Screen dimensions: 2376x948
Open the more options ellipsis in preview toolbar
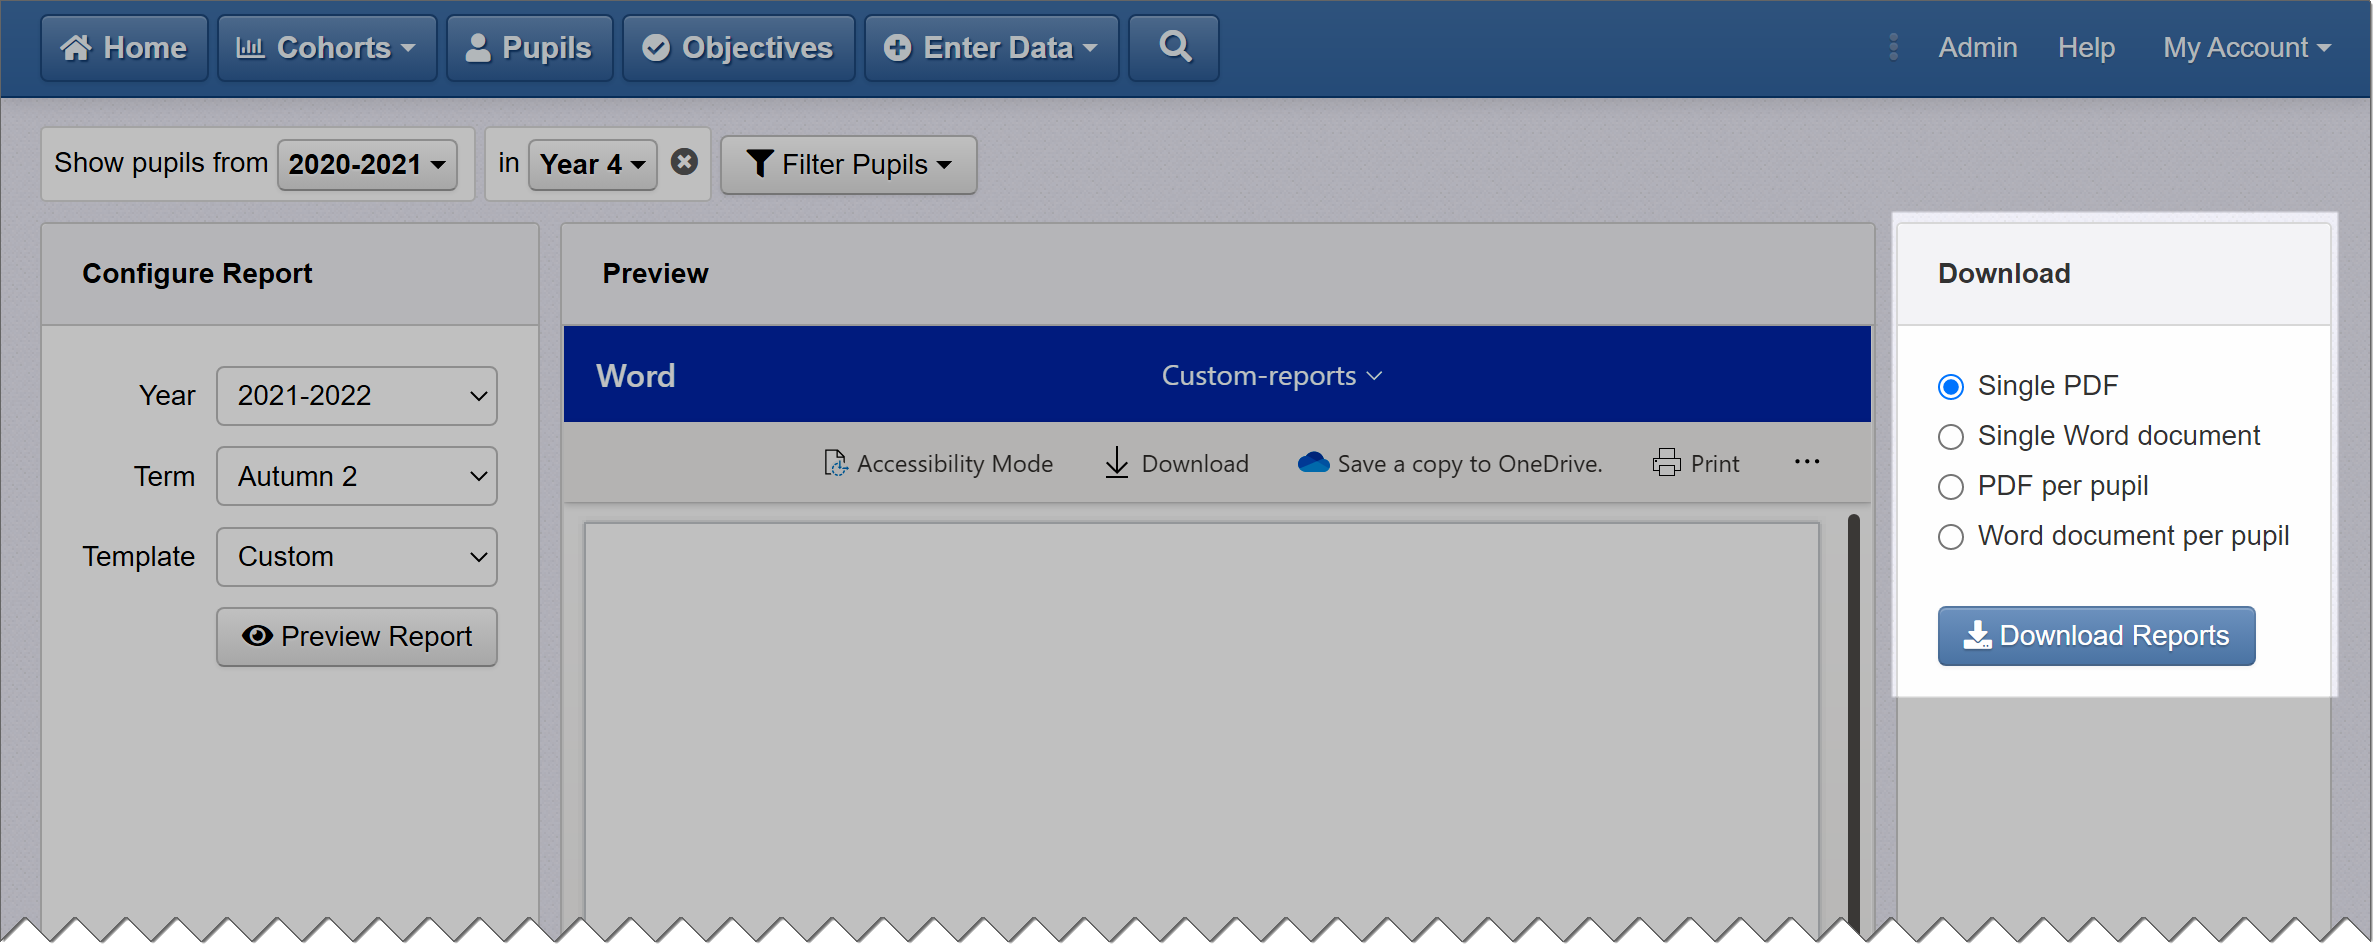pyautogui.click(x=1806, y=462)
